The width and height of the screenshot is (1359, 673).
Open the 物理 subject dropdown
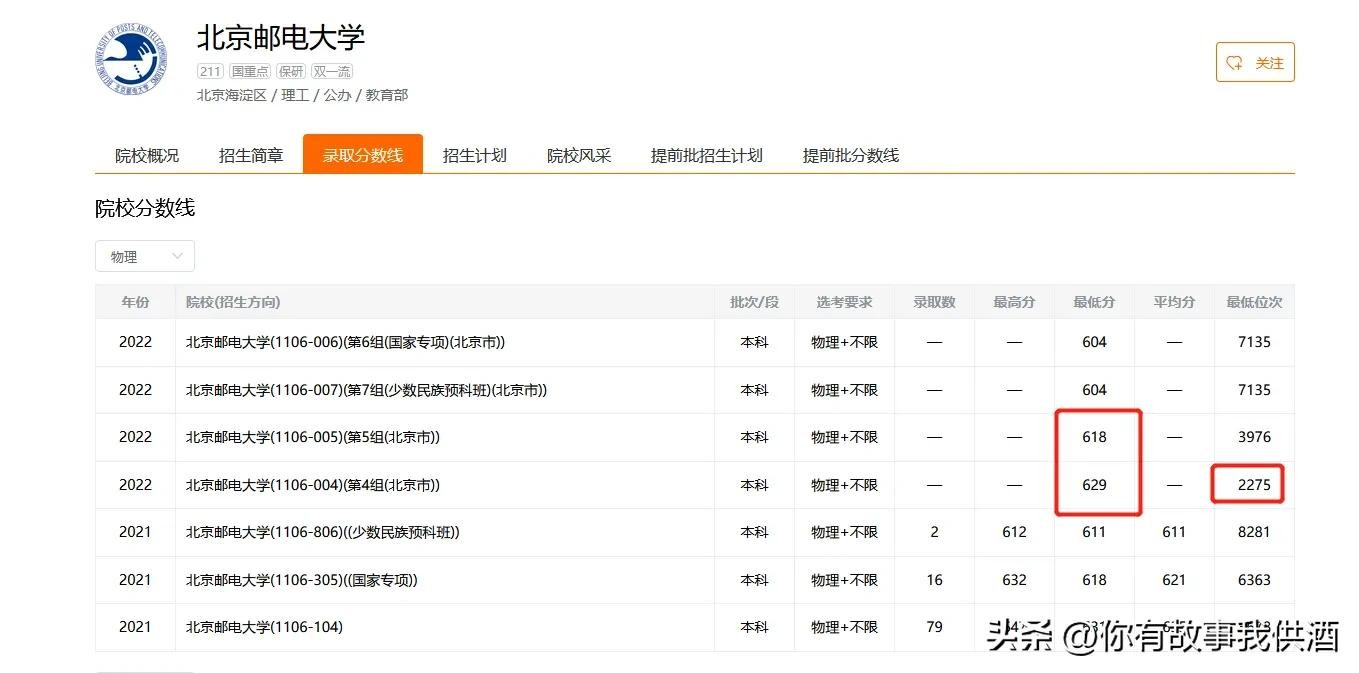tap(145, 256)
